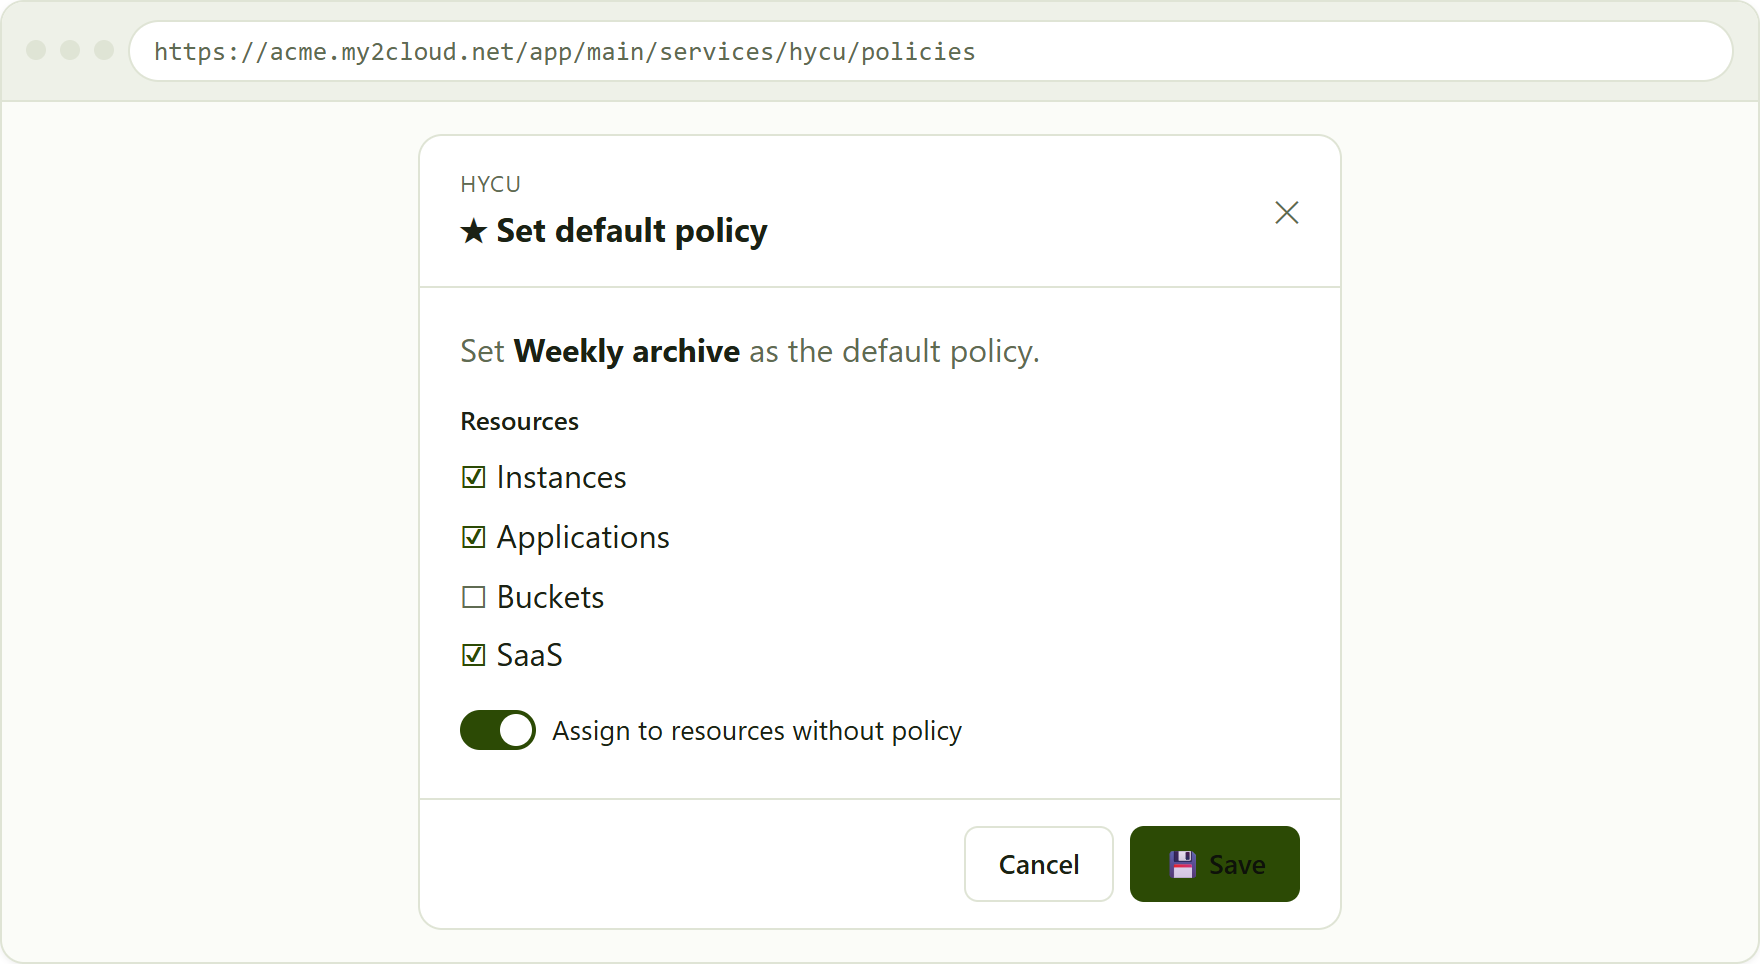This screenshot has height=964, width=1760.
Task: Click the 'Resources' section label
Action: pyautogui.click(x=519, y=421)
